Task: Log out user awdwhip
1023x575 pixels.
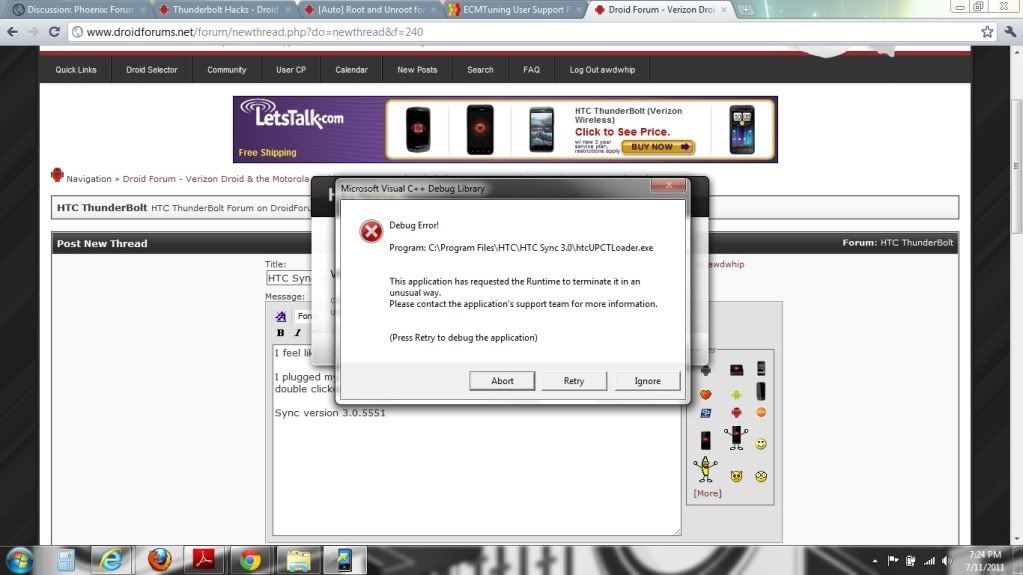Action: [602, 70]
